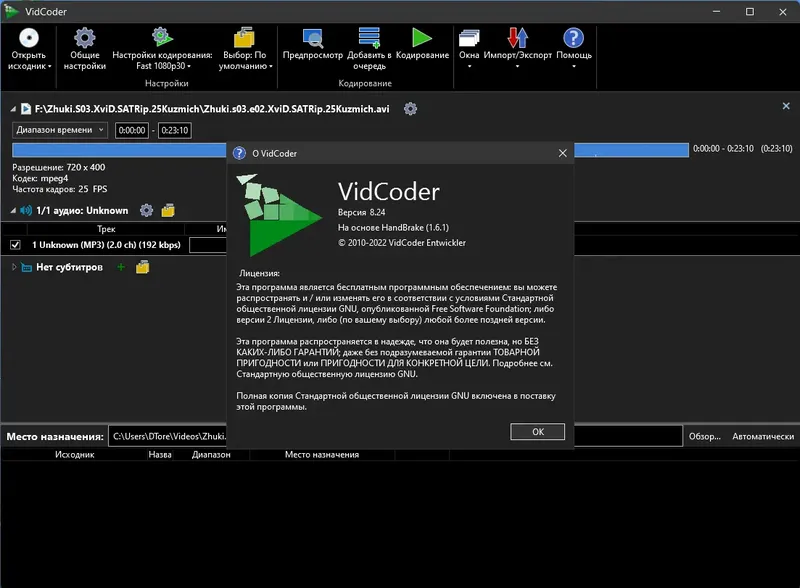The image size is (800, 588).
Task: Toggle audio track 1 Unknown checkbox
Action: point(15,245)
